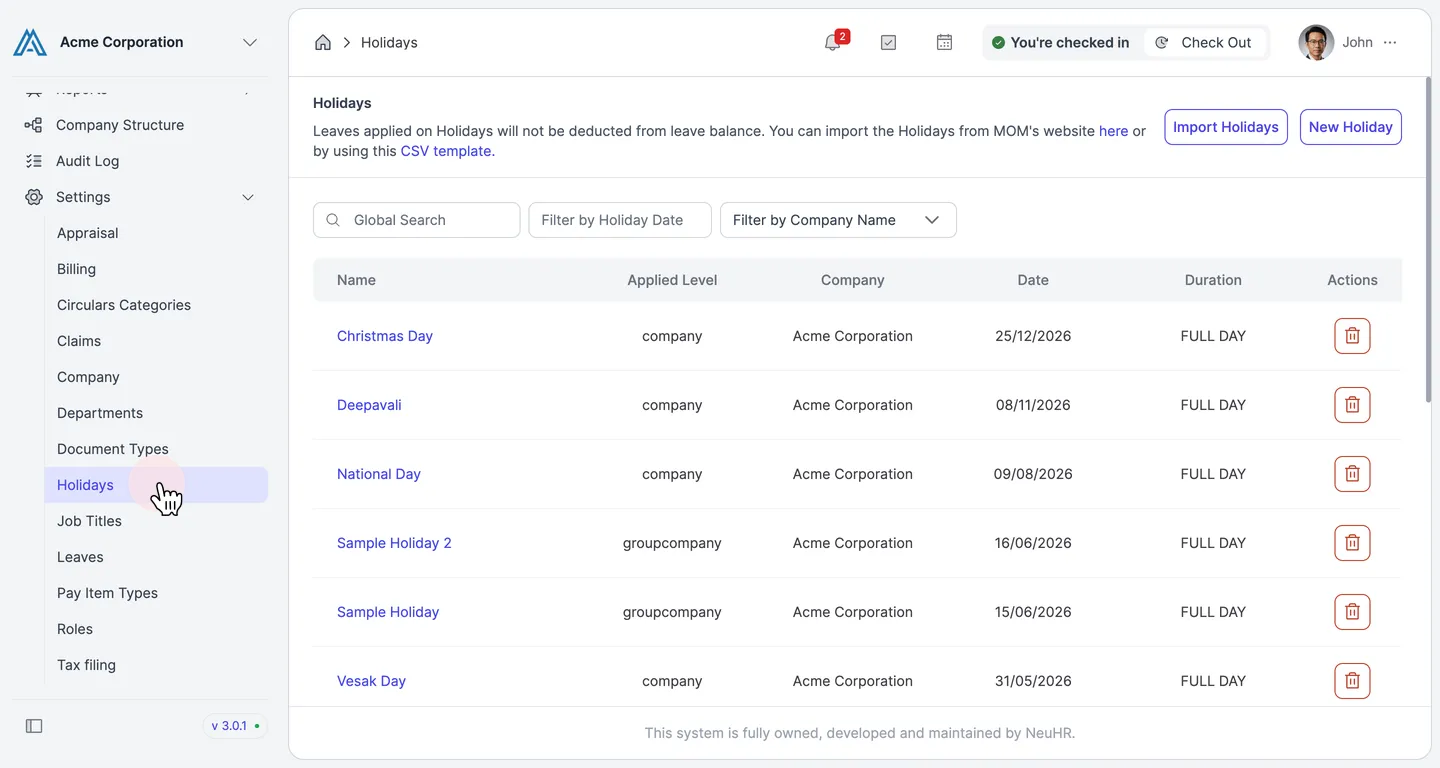The width and height of the screenshot is (1440, 768).
Task: Open Claims settings
Action: [x=156, y=341]
